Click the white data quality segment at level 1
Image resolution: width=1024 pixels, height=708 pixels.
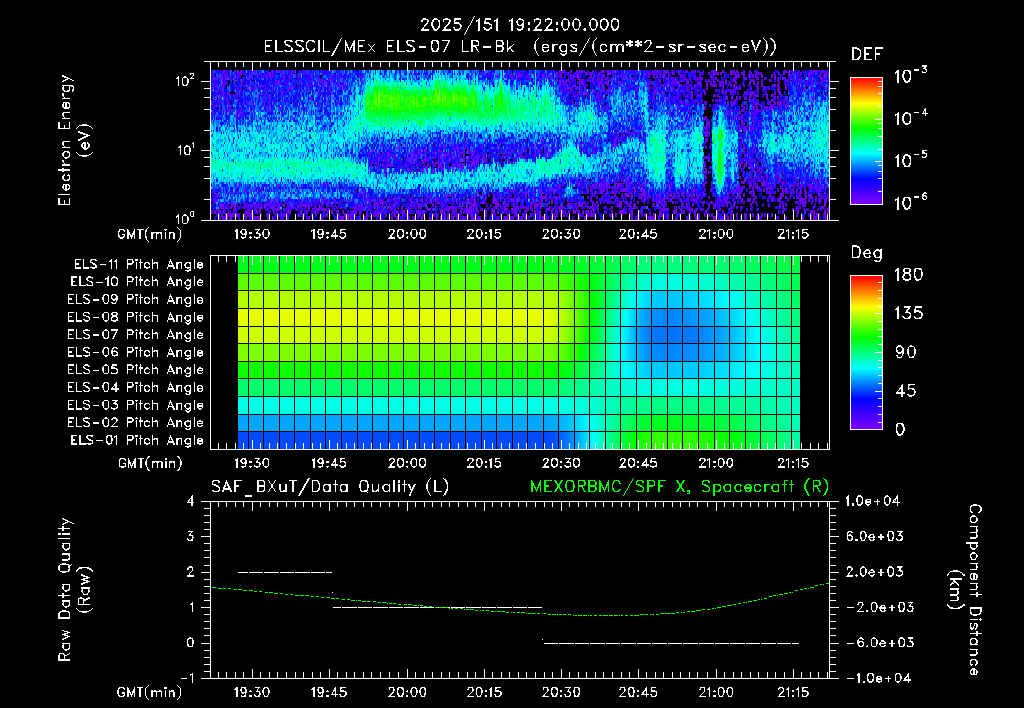[438, 607]
